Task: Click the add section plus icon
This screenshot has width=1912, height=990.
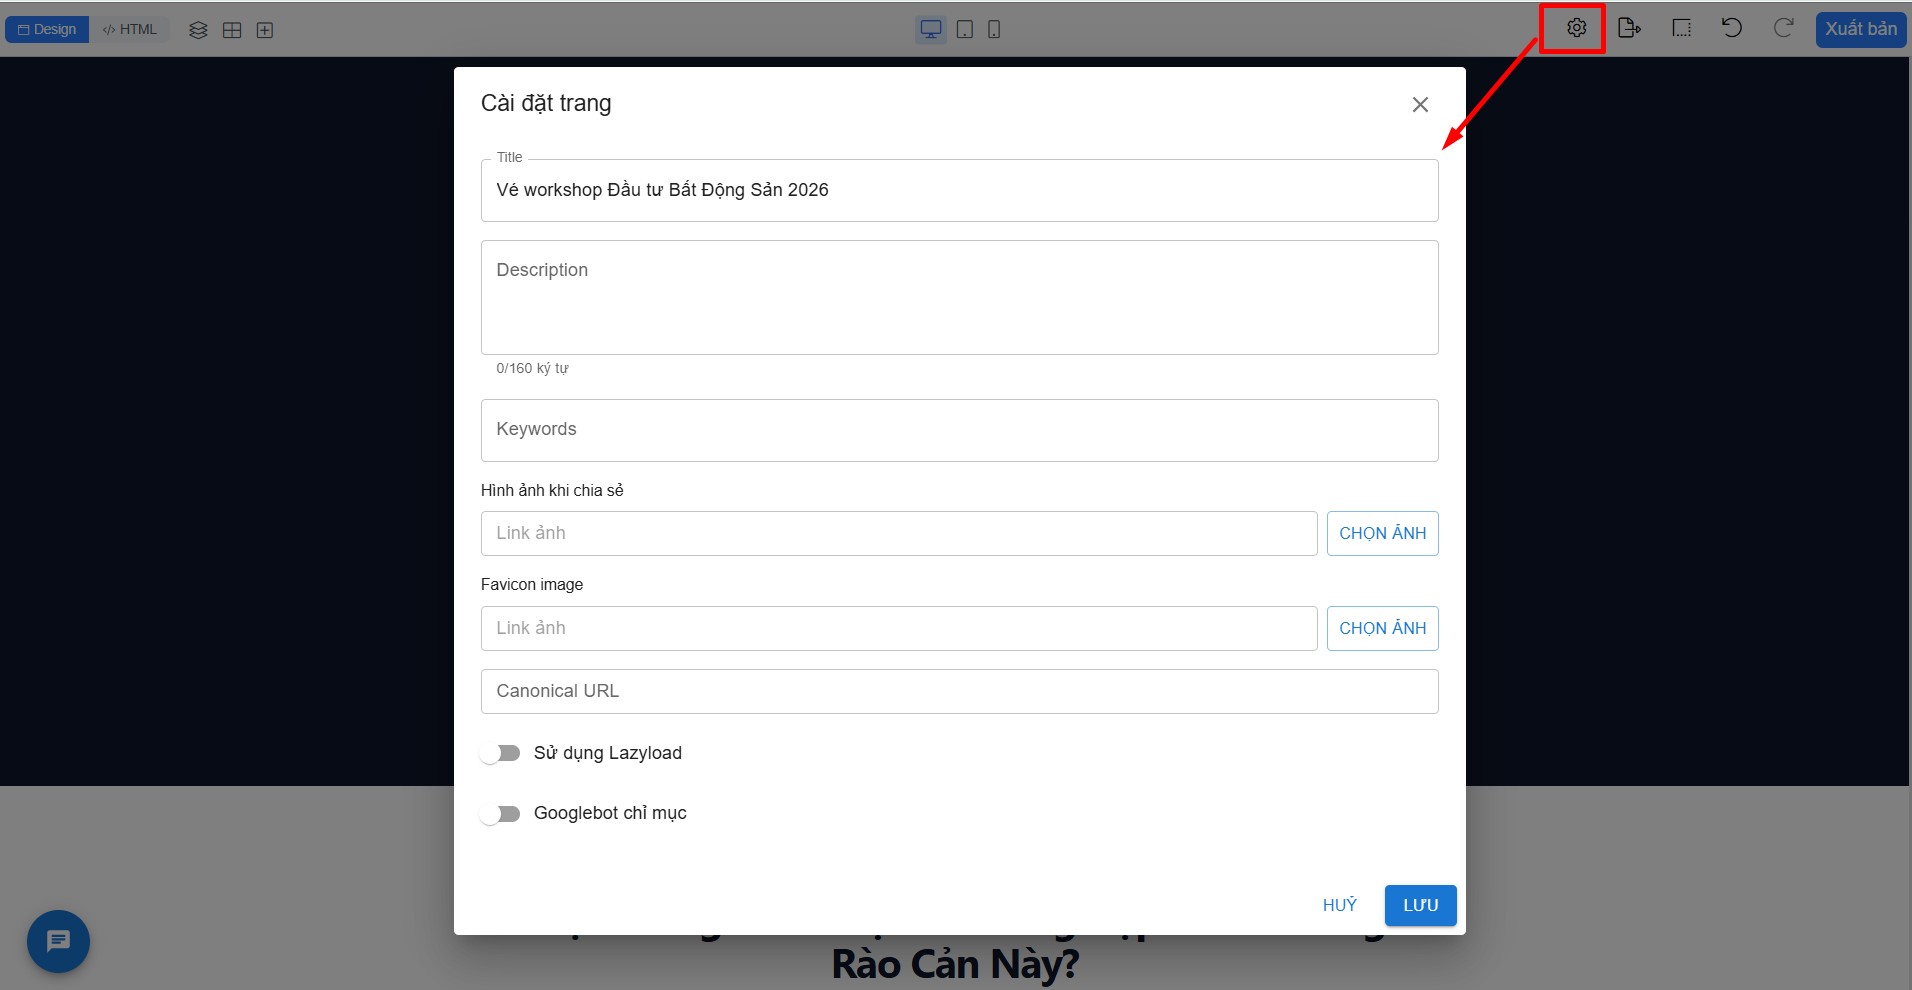Action: click(x=265, y=30)
